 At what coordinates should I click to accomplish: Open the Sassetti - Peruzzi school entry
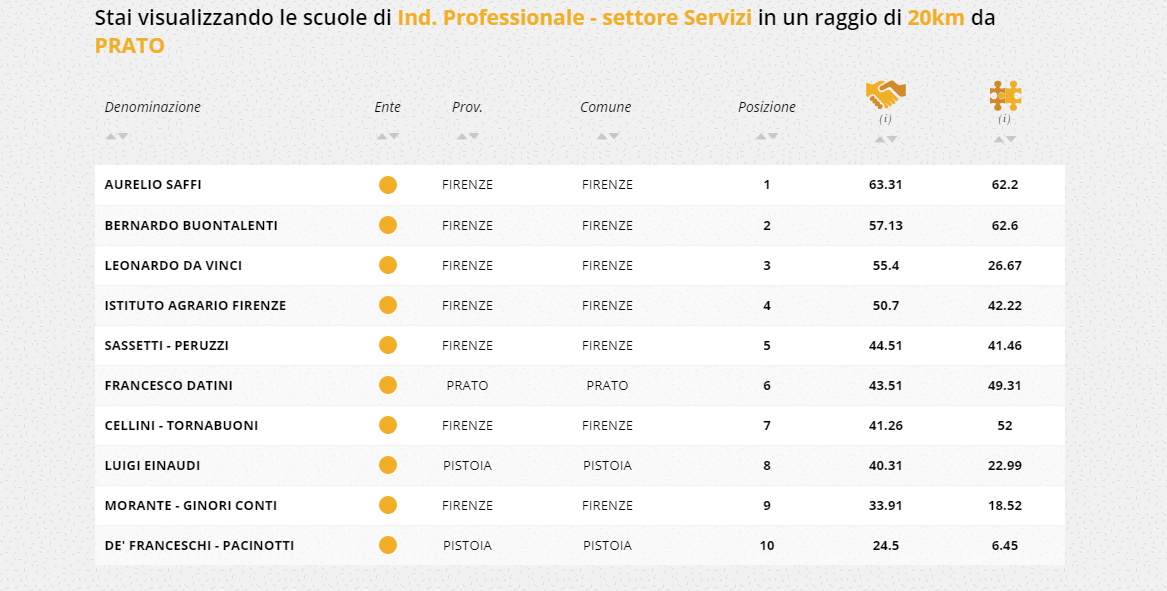tap(167, 346)
